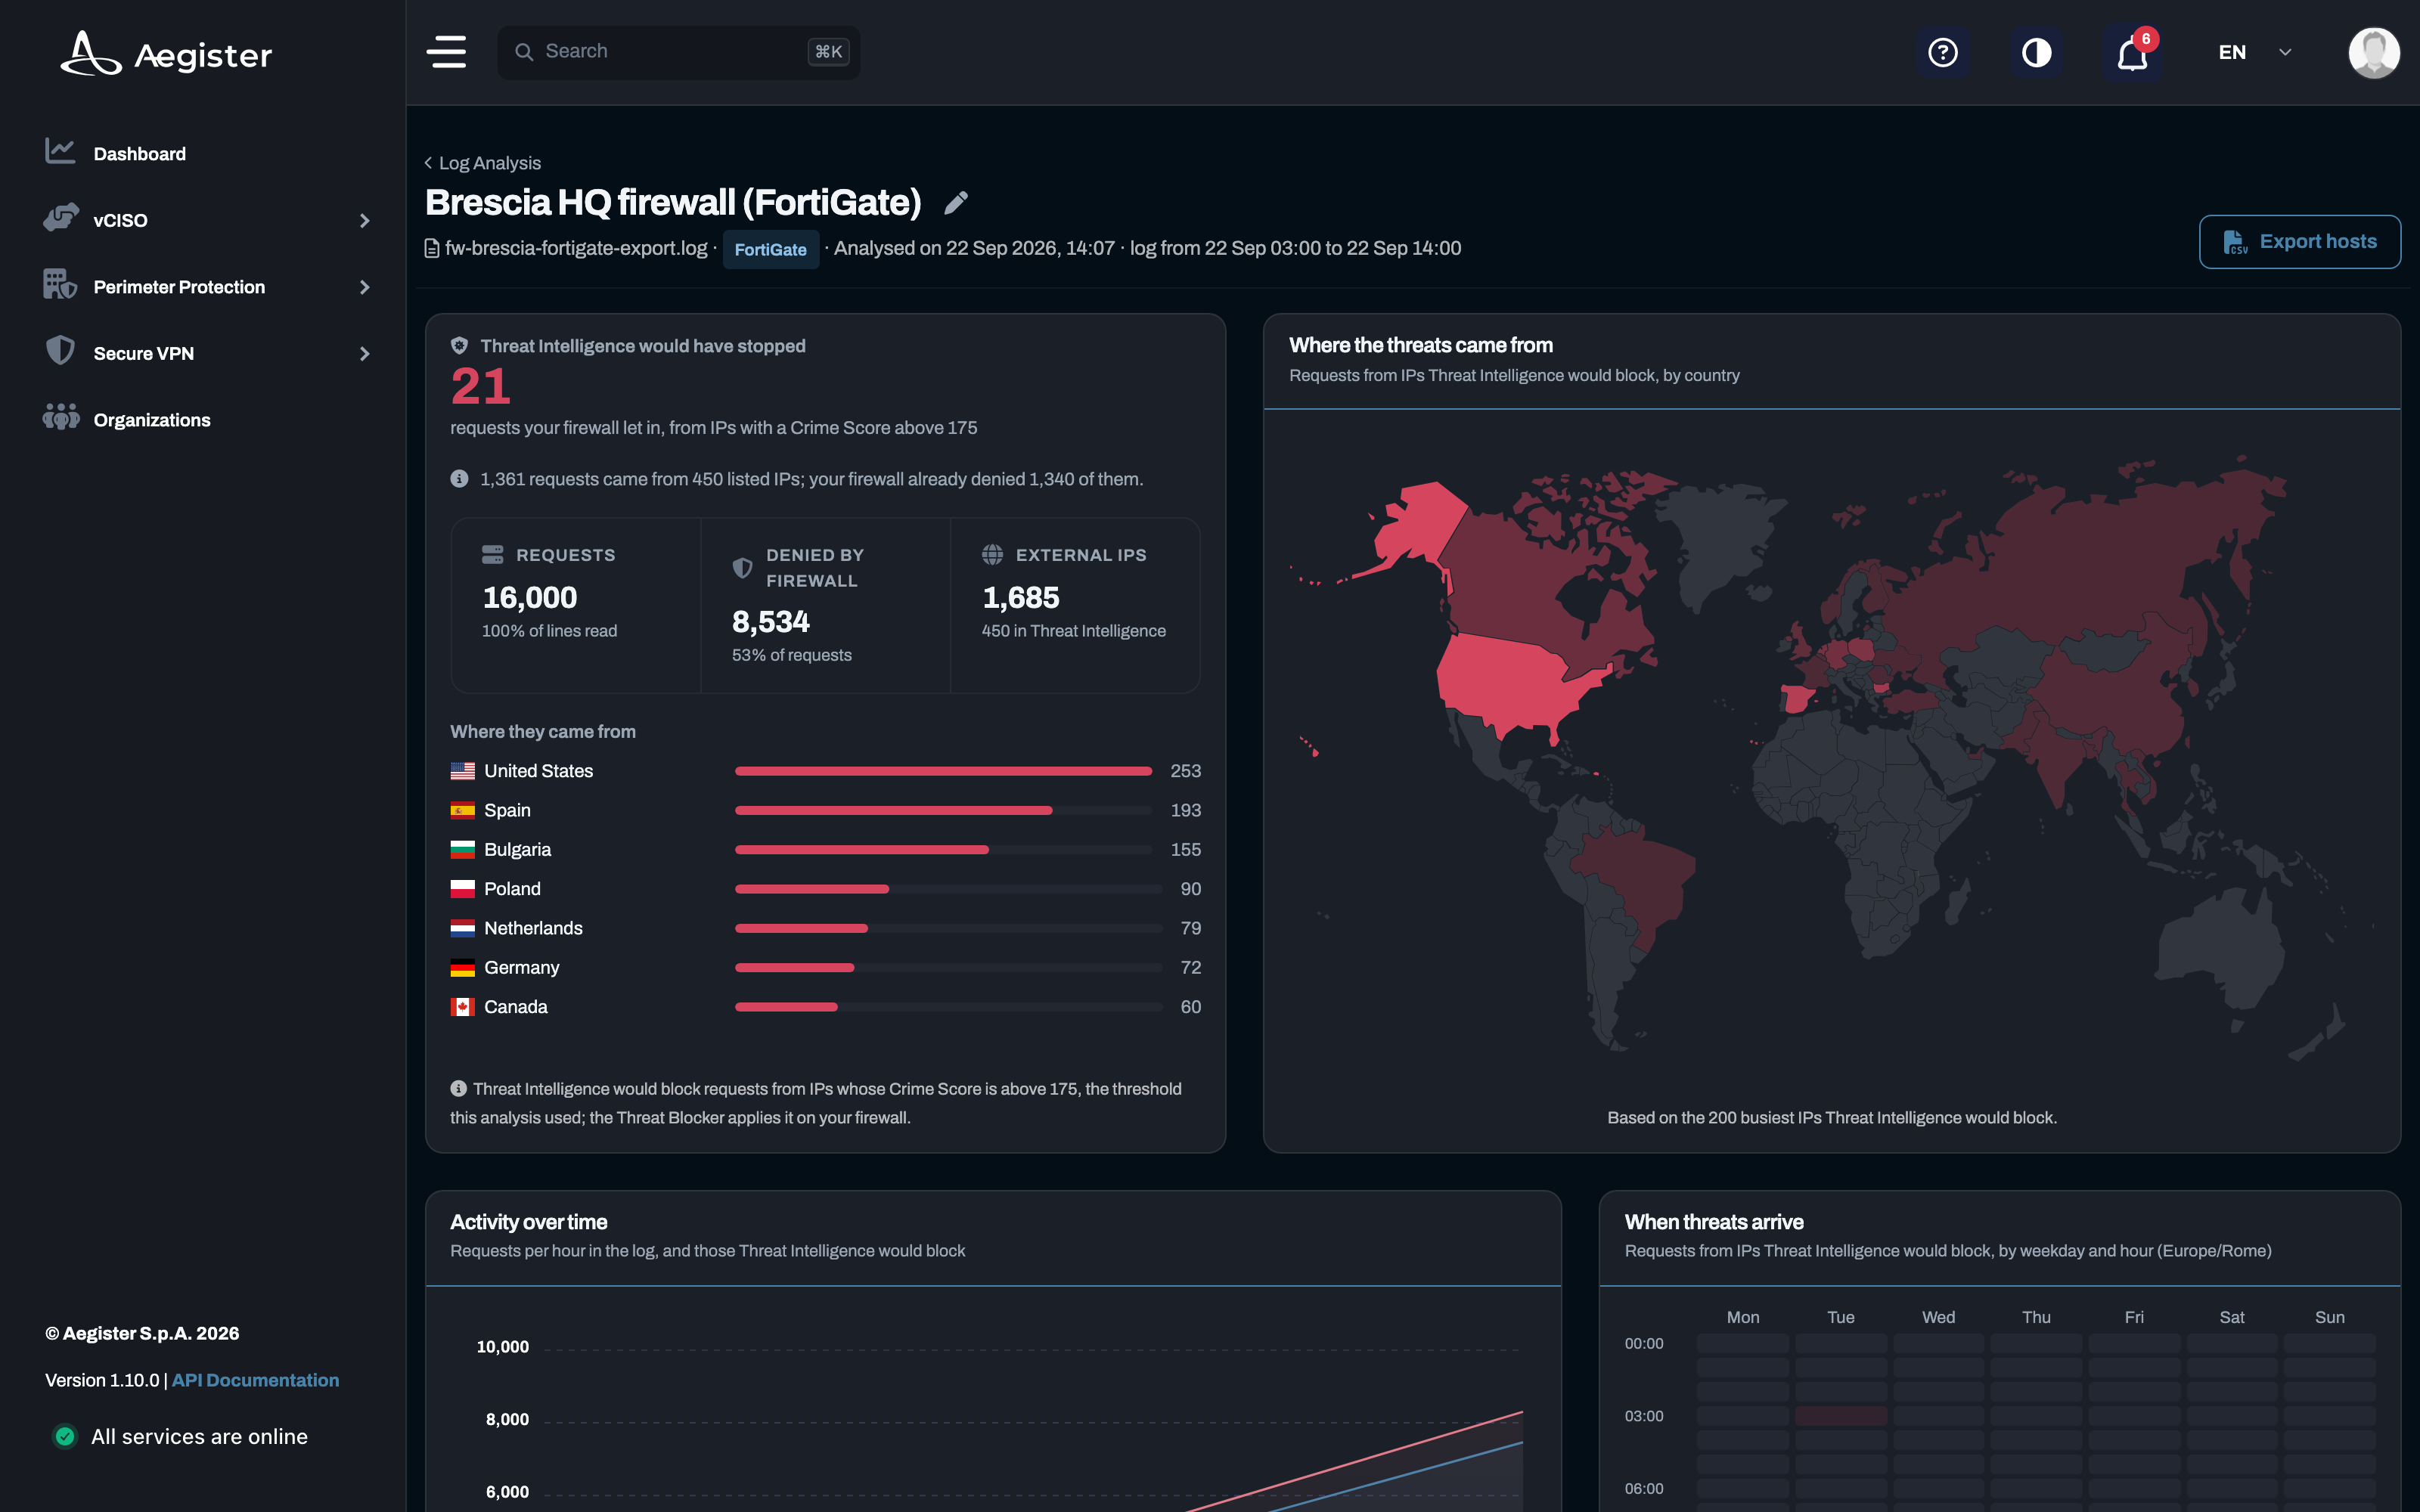
Task: Click the green services online status icon
Action: click(65, 1436)
